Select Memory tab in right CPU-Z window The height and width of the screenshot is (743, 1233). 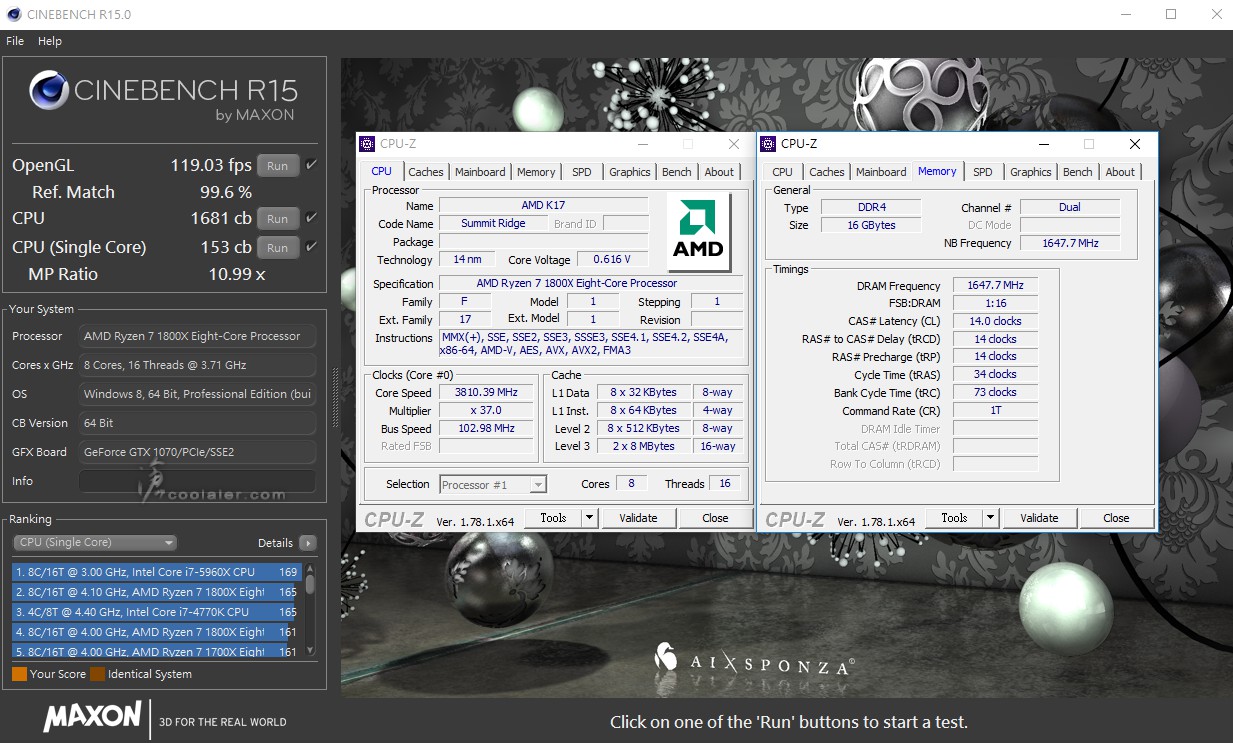(937, 171)
